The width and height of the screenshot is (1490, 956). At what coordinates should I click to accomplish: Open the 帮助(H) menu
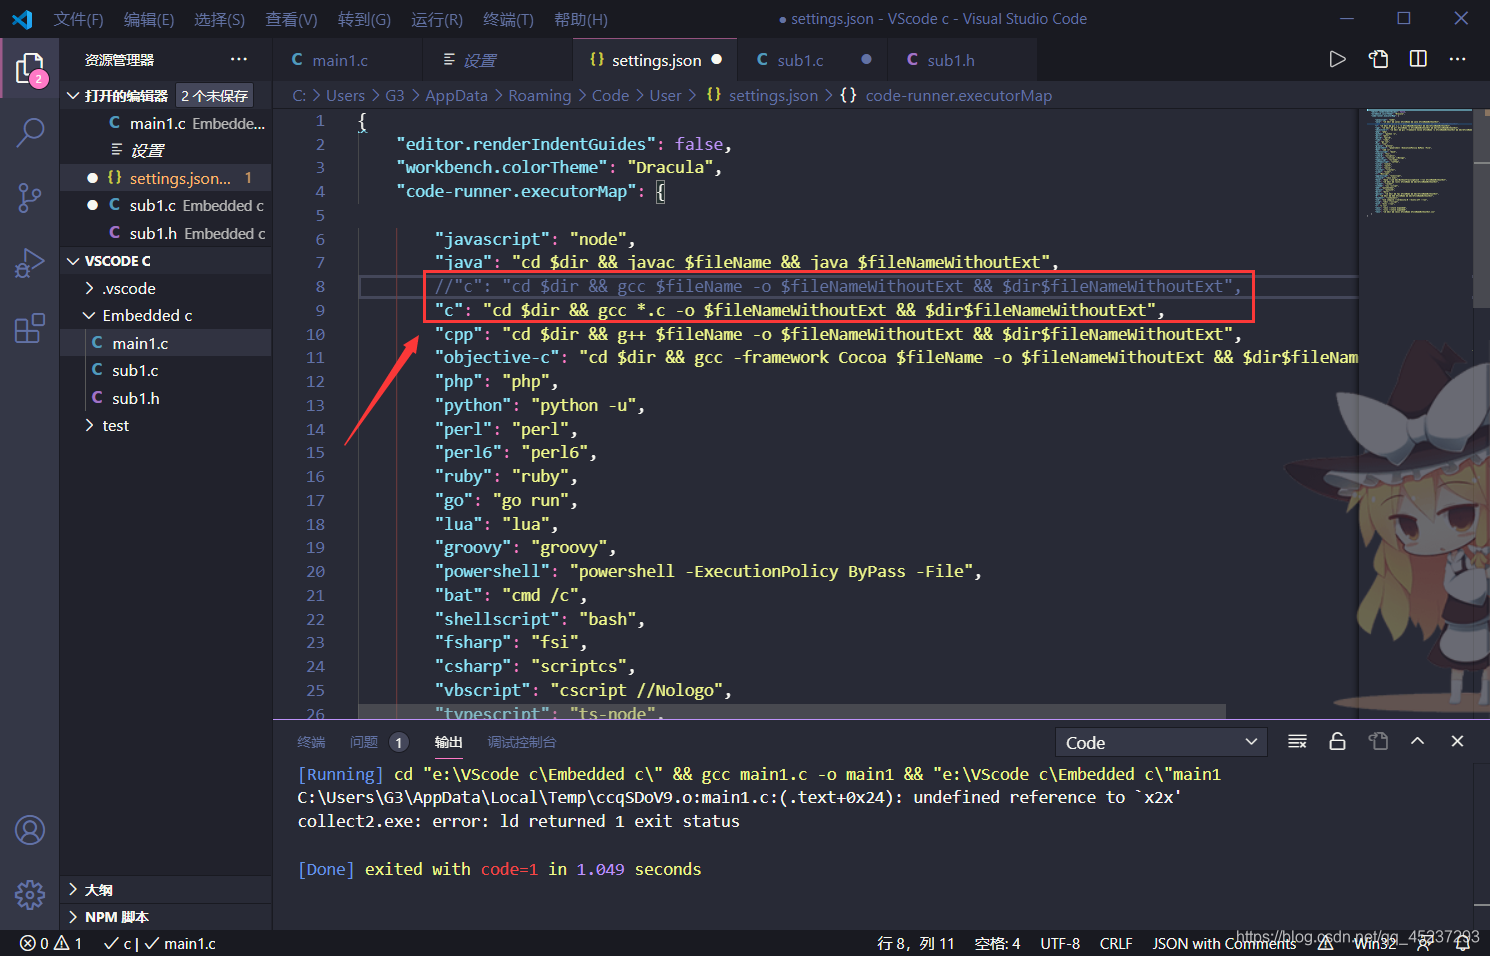pos(580,19)
